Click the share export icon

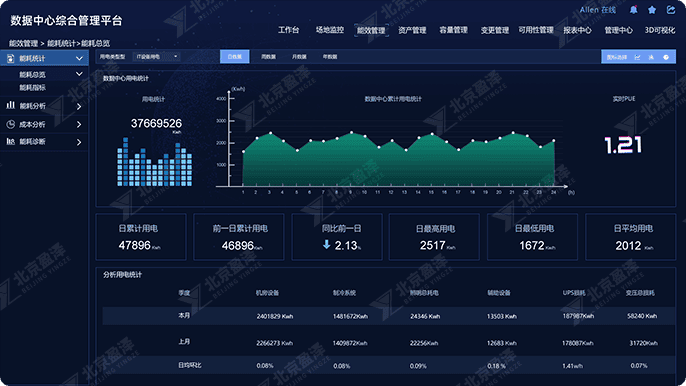[671, 10]
